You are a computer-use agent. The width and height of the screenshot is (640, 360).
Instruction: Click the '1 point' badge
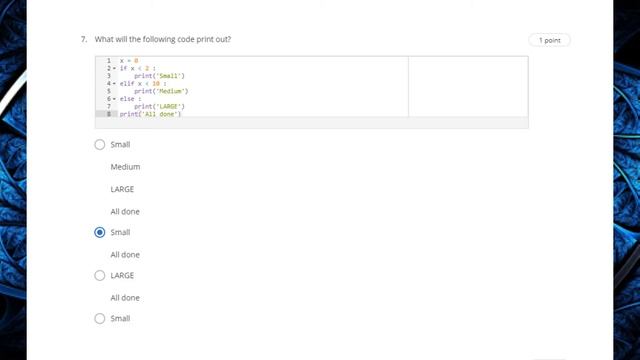(549, 40)
